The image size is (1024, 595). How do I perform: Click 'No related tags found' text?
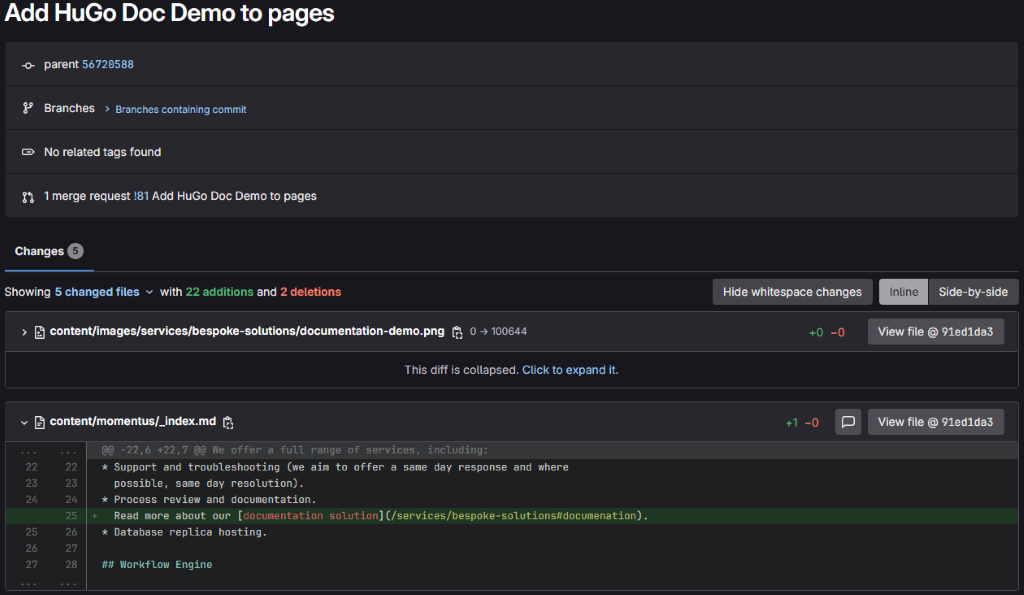[x=103, y=152]
